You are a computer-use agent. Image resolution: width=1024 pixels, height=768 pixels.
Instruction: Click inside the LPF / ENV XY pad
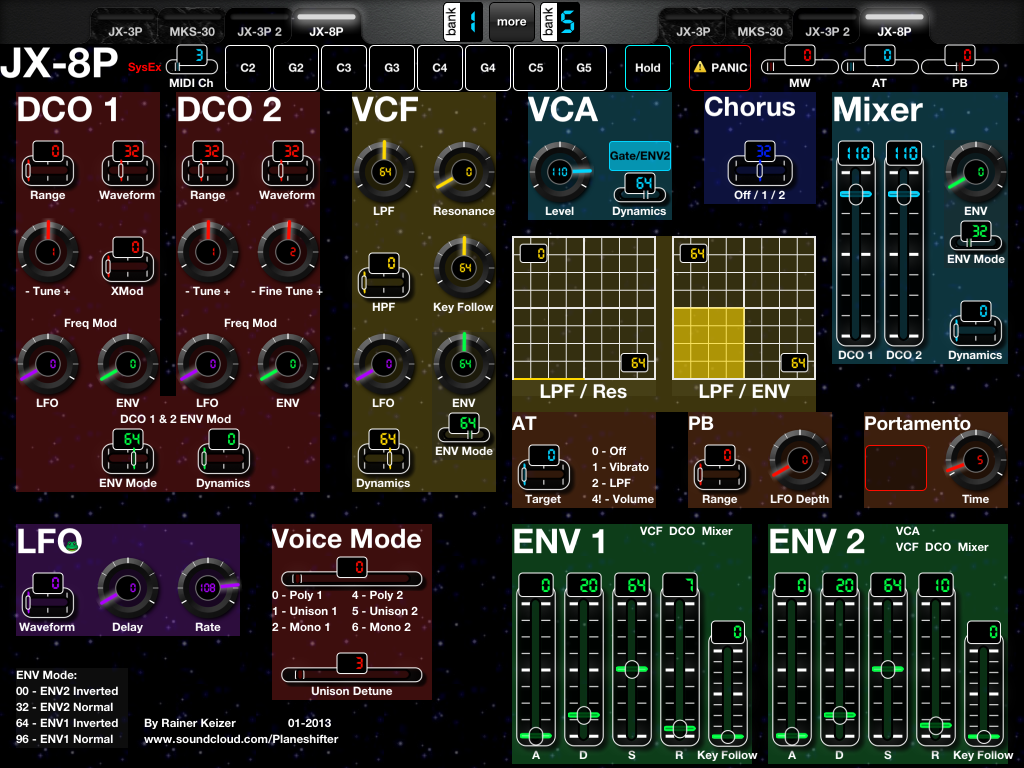744,308
